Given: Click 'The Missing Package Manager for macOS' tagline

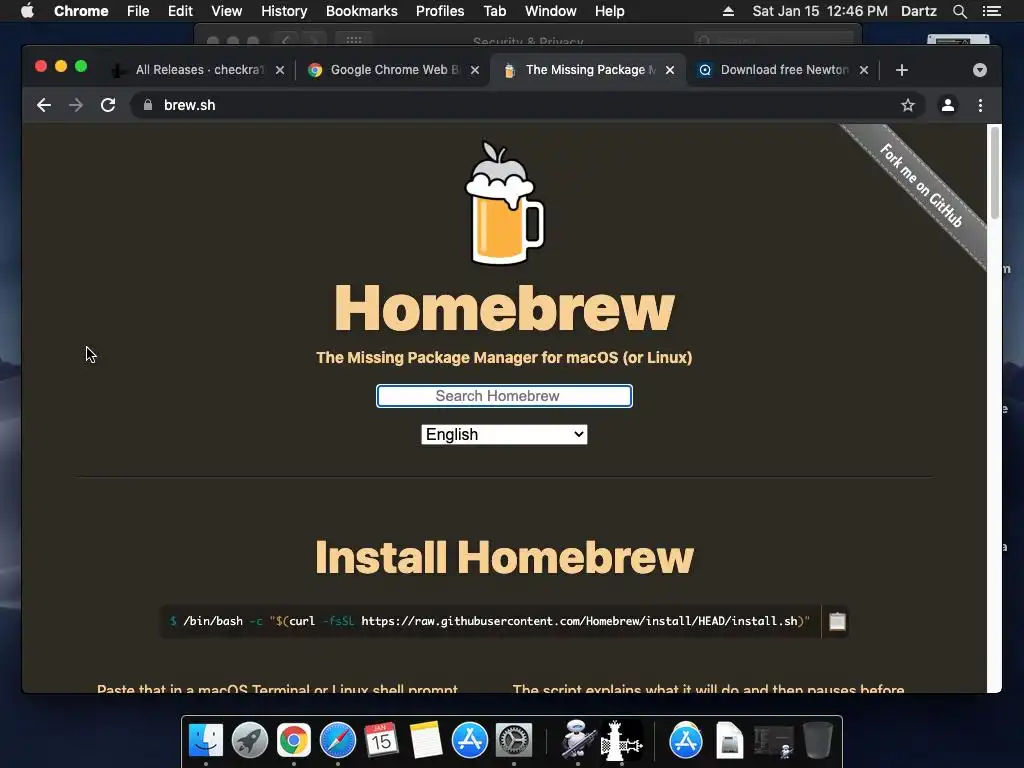Looking at the screenshot, I should [504, 358].
